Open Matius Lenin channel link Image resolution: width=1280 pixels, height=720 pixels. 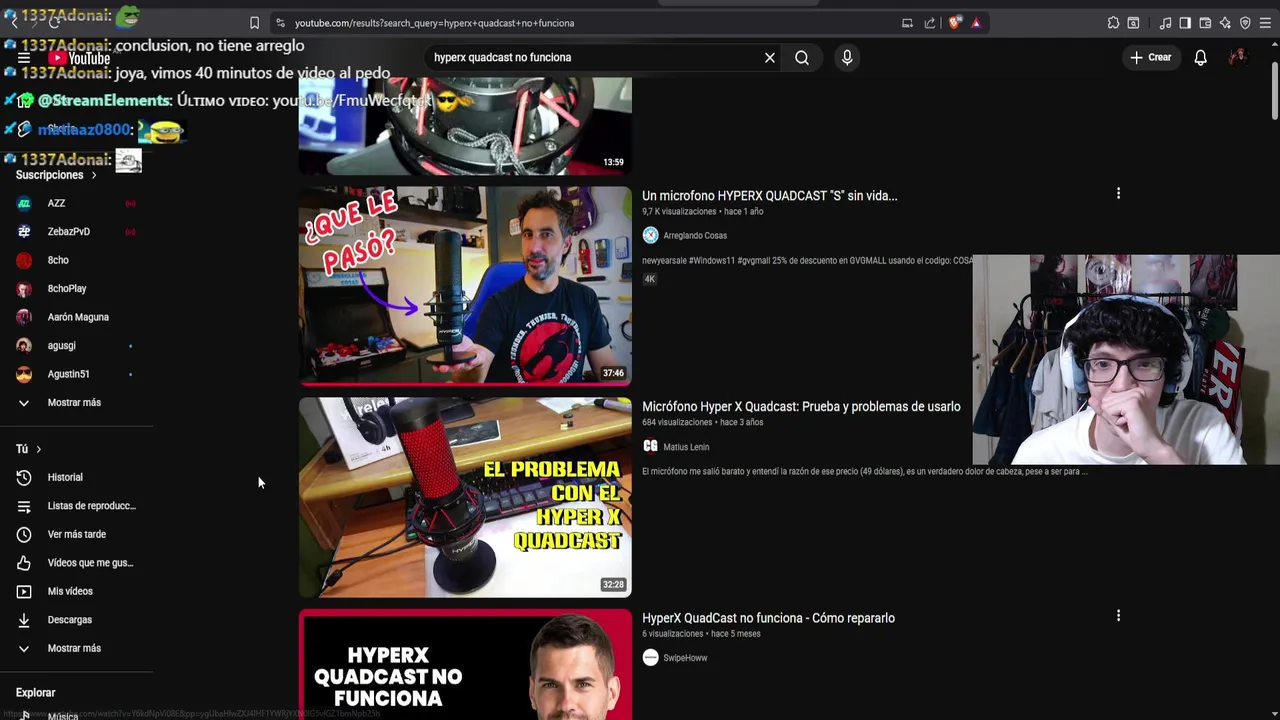click(686, 447)
